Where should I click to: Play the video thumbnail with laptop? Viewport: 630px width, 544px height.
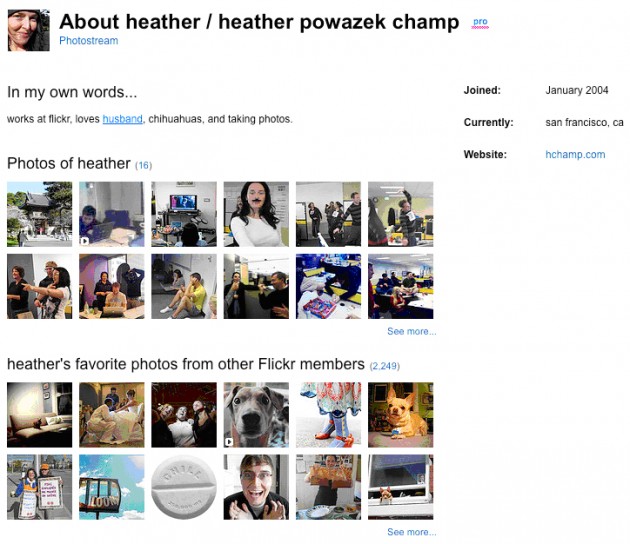[112, 214]
